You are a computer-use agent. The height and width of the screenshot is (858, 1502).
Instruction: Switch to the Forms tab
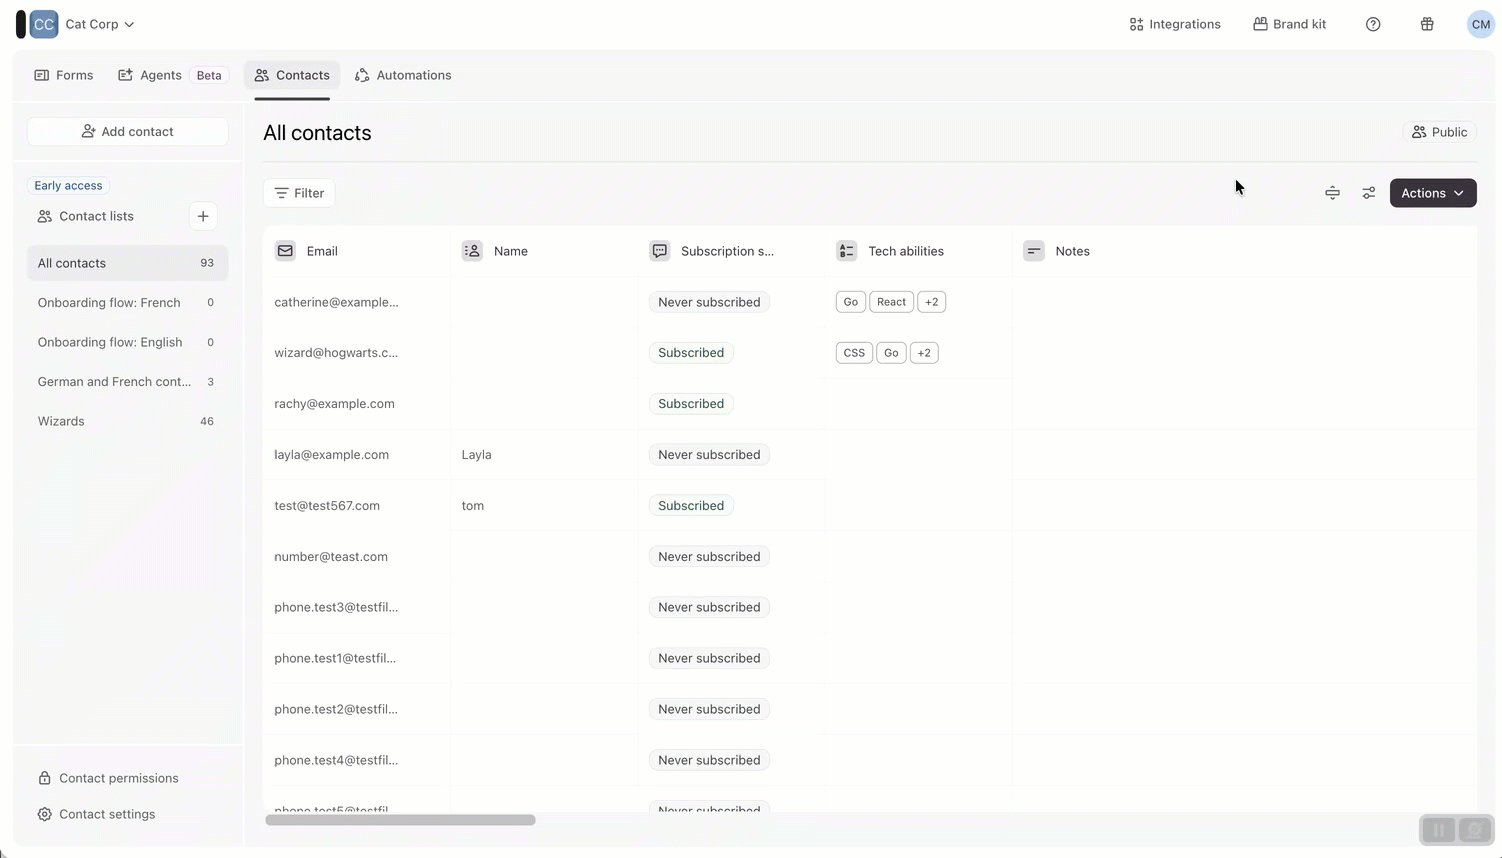[64, 75]
